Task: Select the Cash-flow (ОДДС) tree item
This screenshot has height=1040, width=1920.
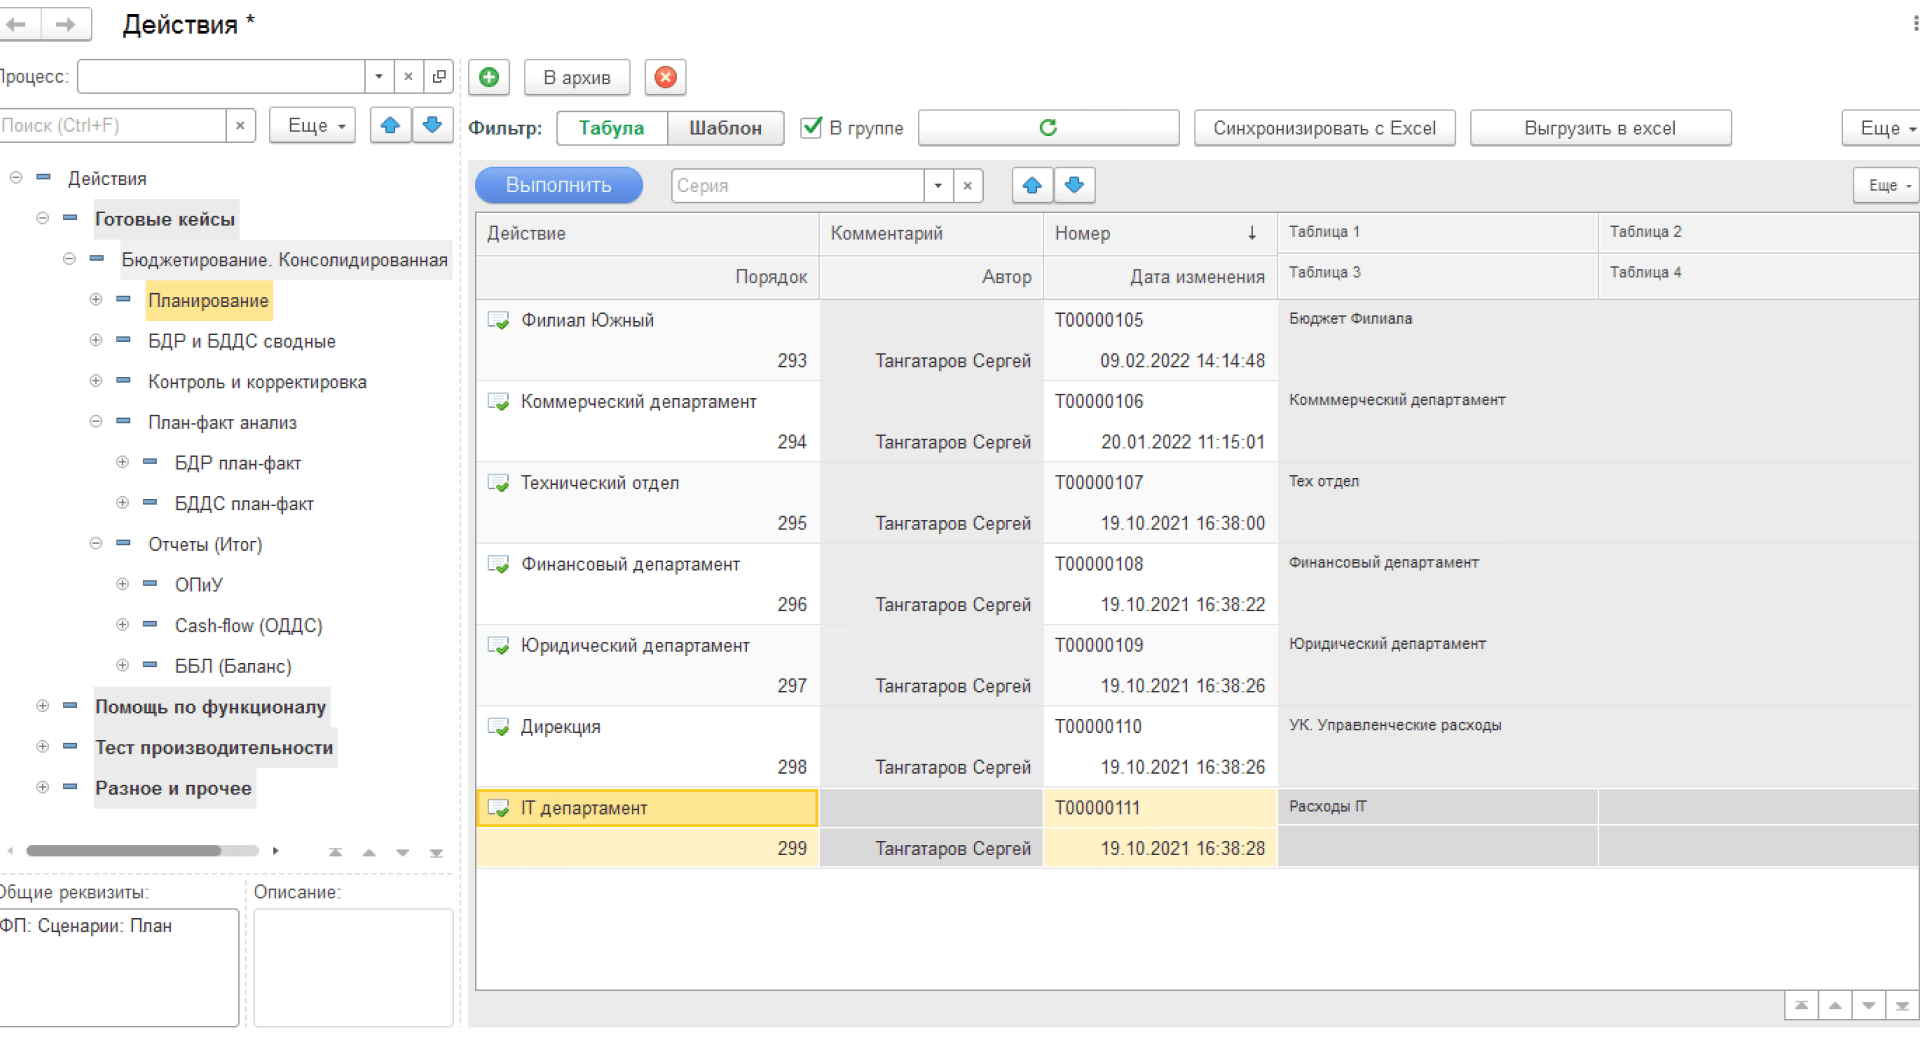Action: pos(248,626)
